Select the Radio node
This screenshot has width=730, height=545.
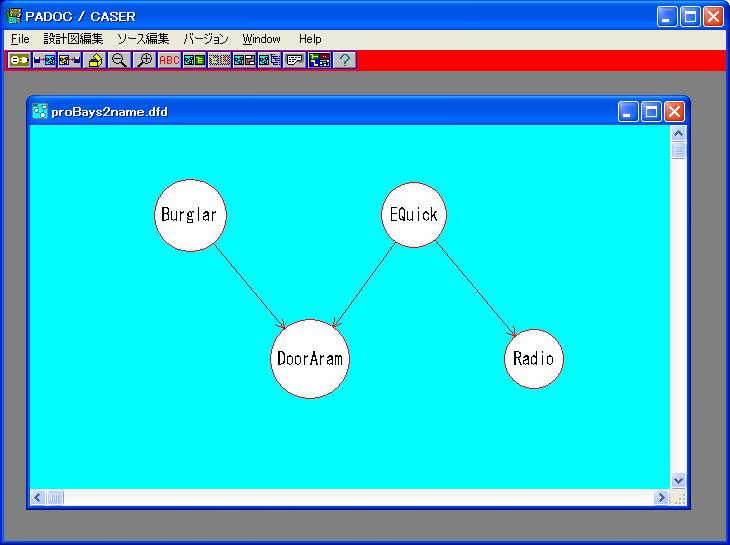point(533,359)
